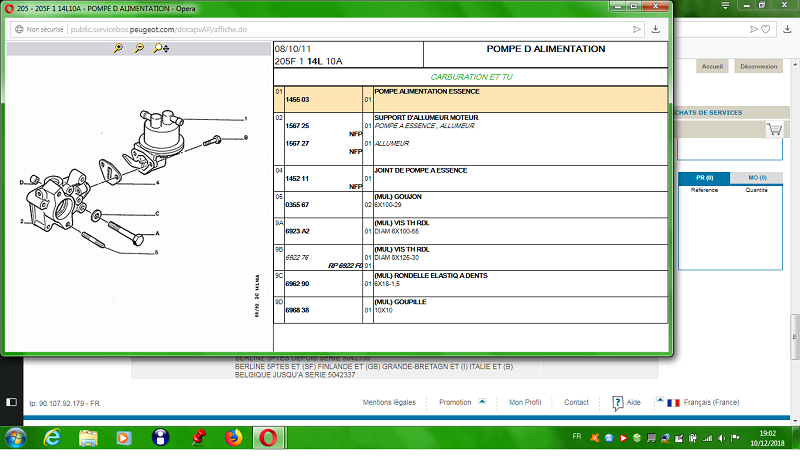800x468 pixels.
Task: Expand the Promotion arrow menu
Action: pyautogui.click(x=482, y=401)
